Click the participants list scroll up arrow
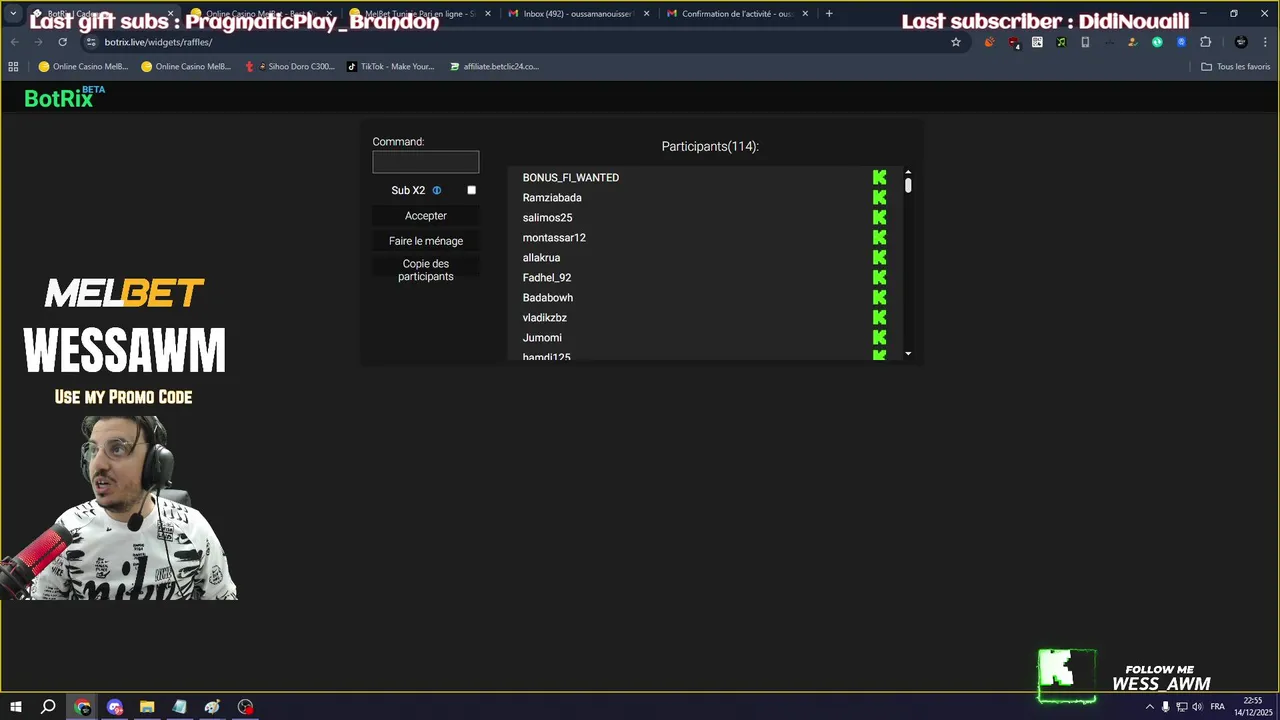Image resolution: width=1280 pixels, height=720 pixels. click(908, 172)
